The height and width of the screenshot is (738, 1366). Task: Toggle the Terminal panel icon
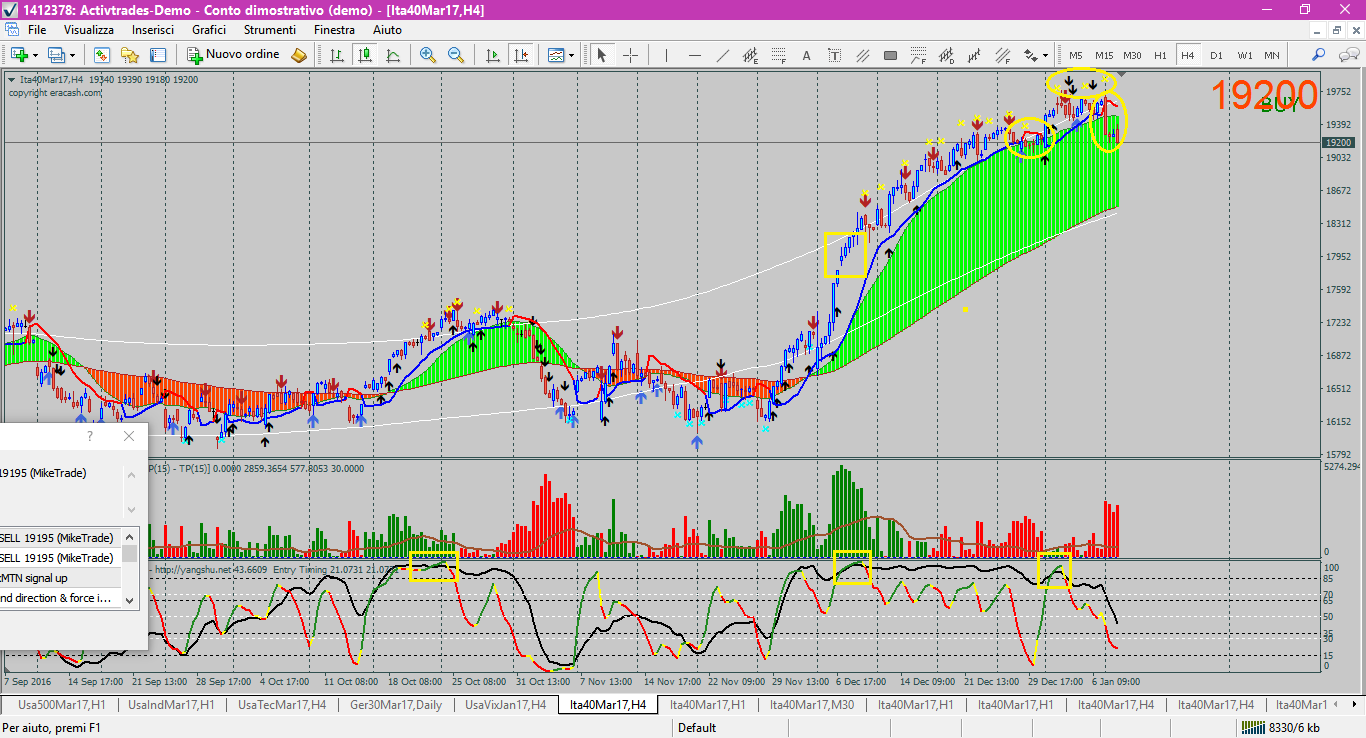157,55
